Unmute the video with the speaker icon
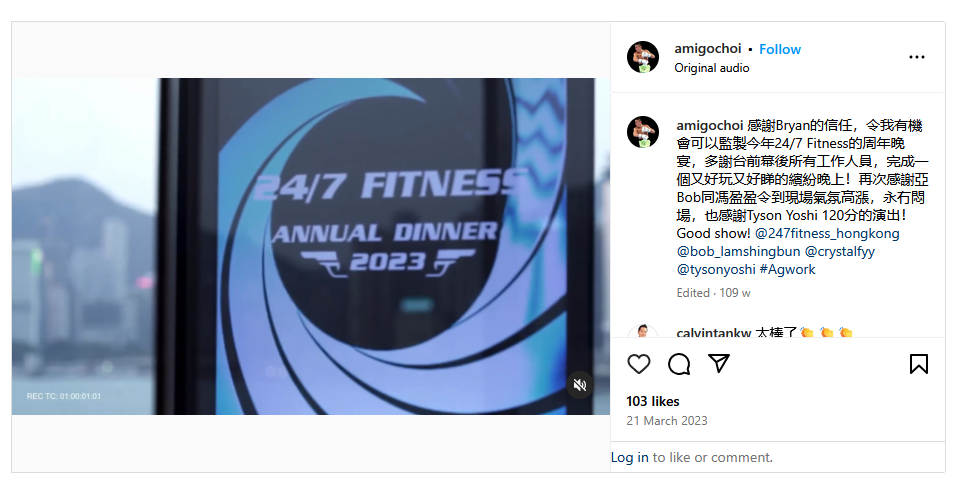Screen dimensions: 953x483 click(580, 385)
